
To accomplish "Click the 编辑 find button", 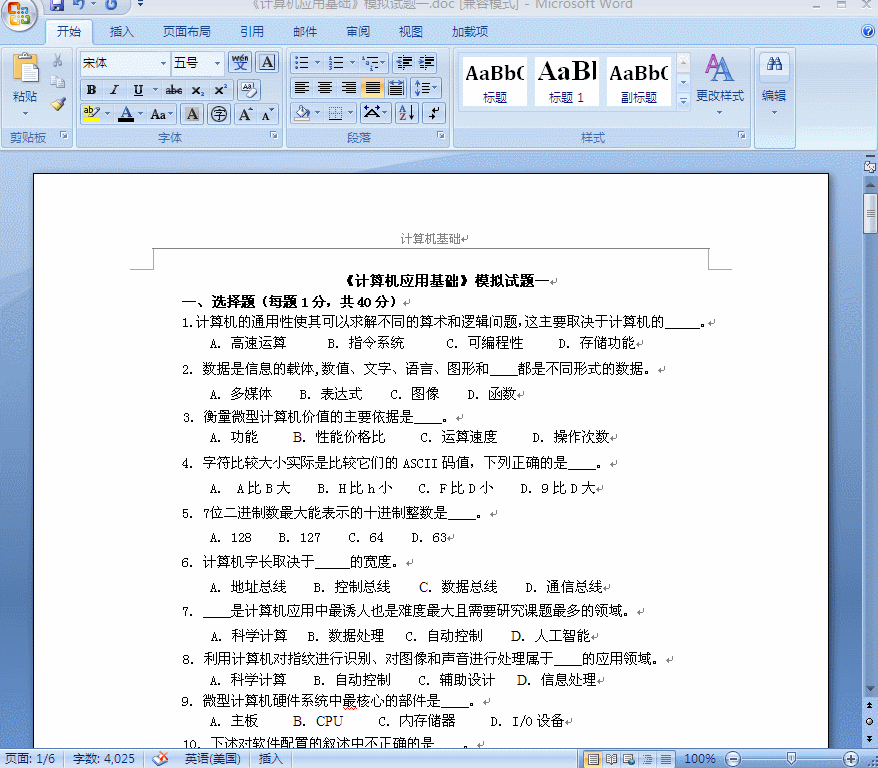I will click(x=774, y=84).
